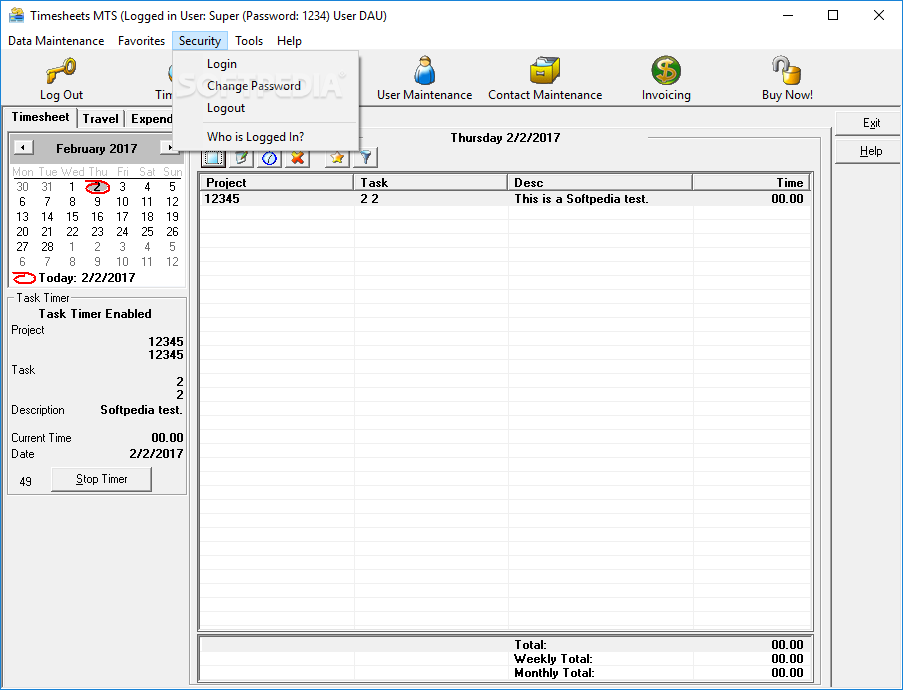Click the Thursday 2/2/2017 heading
Image resolution: width=903 pixels, height=690 pixels.
[x=505, y=138]
